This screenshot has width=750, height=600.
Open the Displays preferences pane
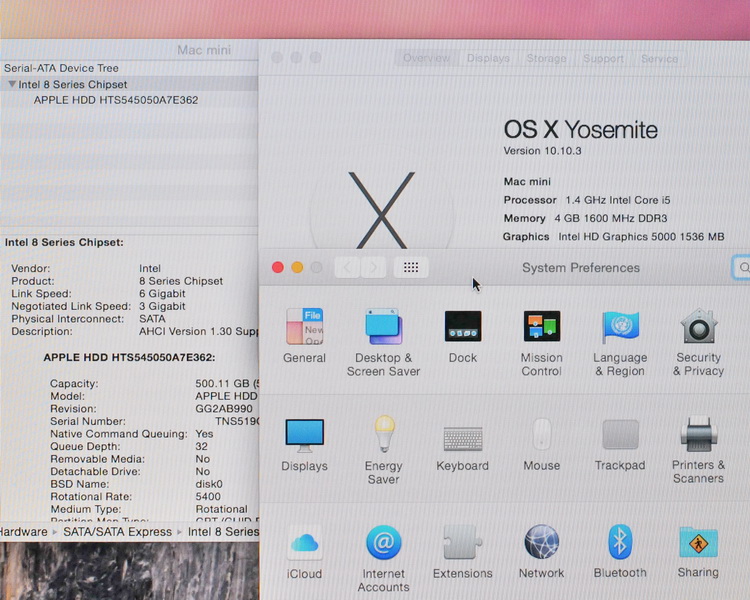[304, 444]
